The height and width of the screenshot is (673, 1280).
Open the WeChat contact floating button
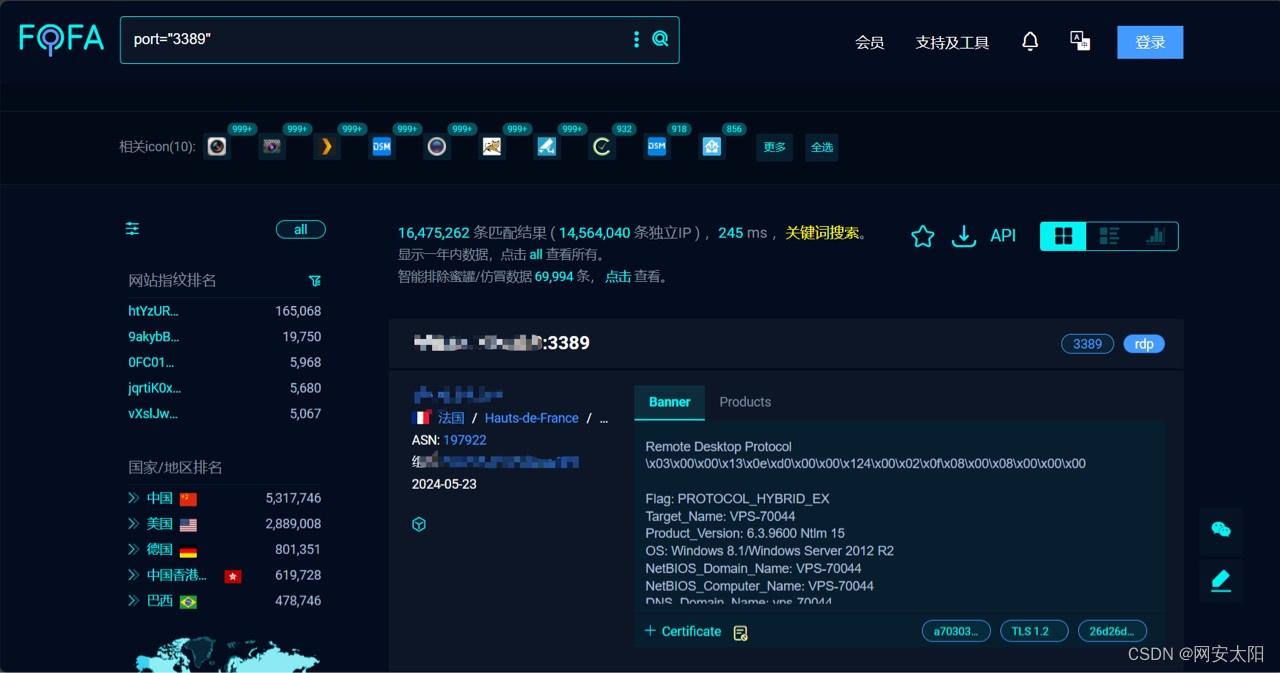coord(1221,530)
